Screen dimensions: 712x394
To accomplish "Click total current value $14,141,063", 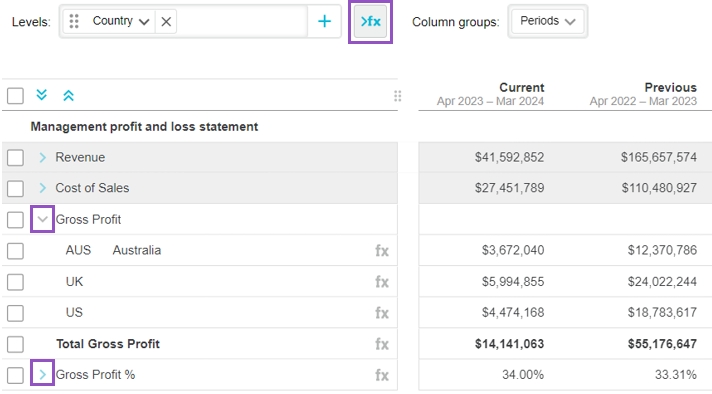I will 509,344.
